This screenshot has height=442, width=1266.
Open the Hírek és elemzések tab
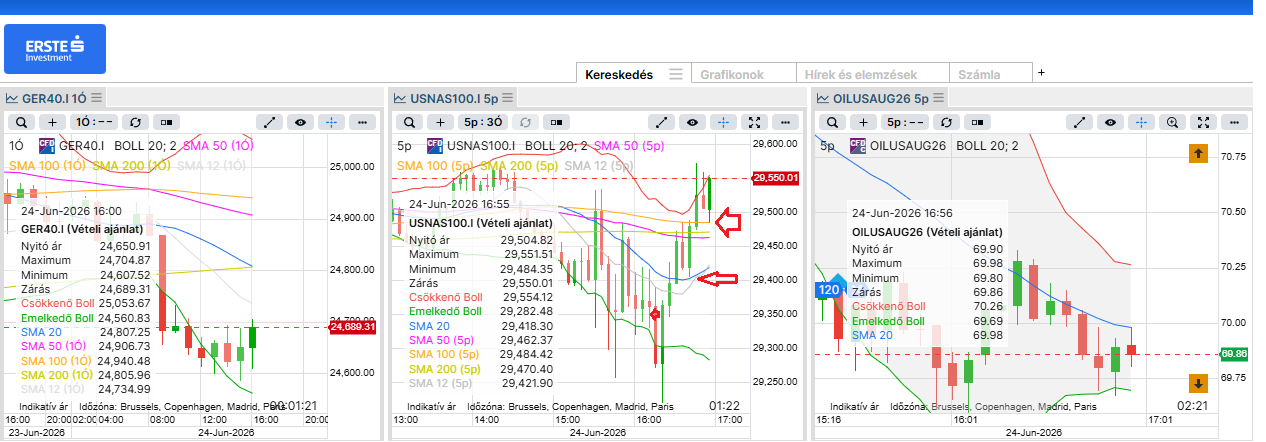click(x=874, y=74)
